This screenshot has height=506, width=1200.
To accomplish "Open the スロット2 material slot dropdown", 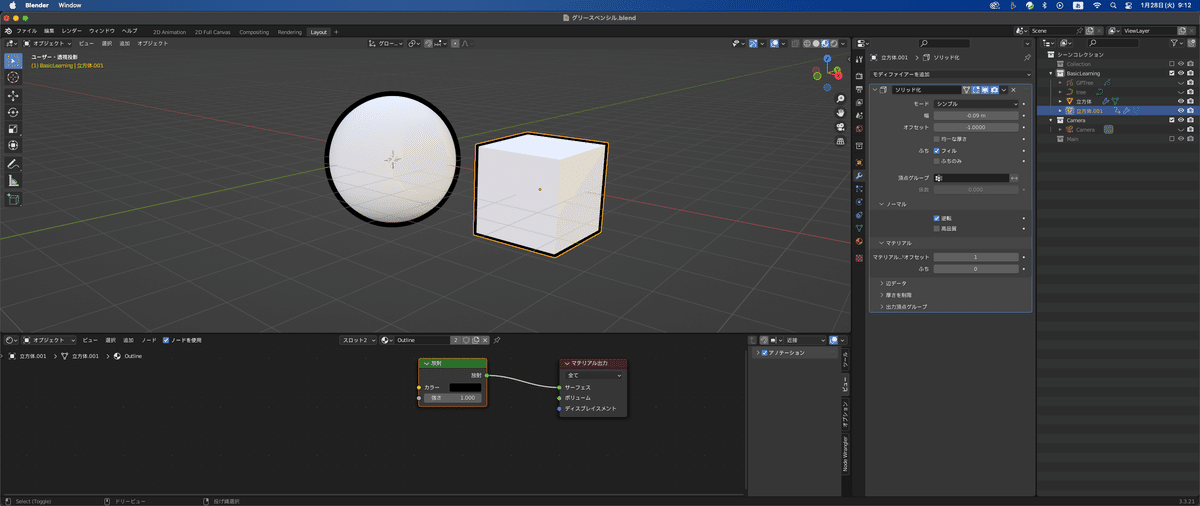I will click(x=358, y=340).
